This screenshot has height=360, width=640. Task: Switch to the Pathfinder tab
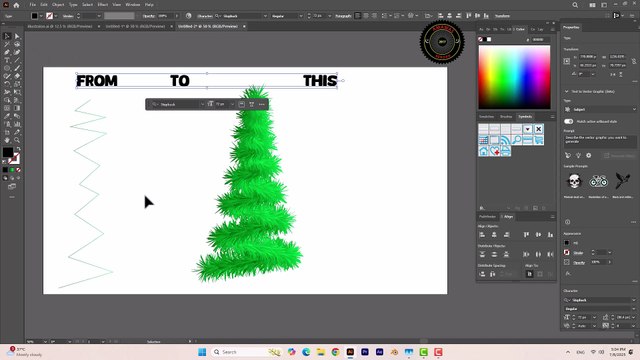coord(487,217)
